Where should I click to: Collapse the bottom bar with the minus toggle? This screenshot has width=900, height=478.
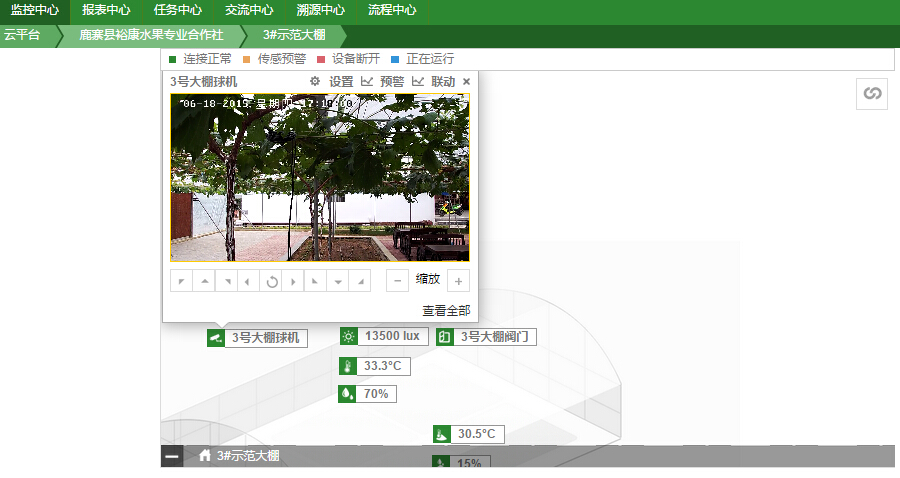click(172, 456)
